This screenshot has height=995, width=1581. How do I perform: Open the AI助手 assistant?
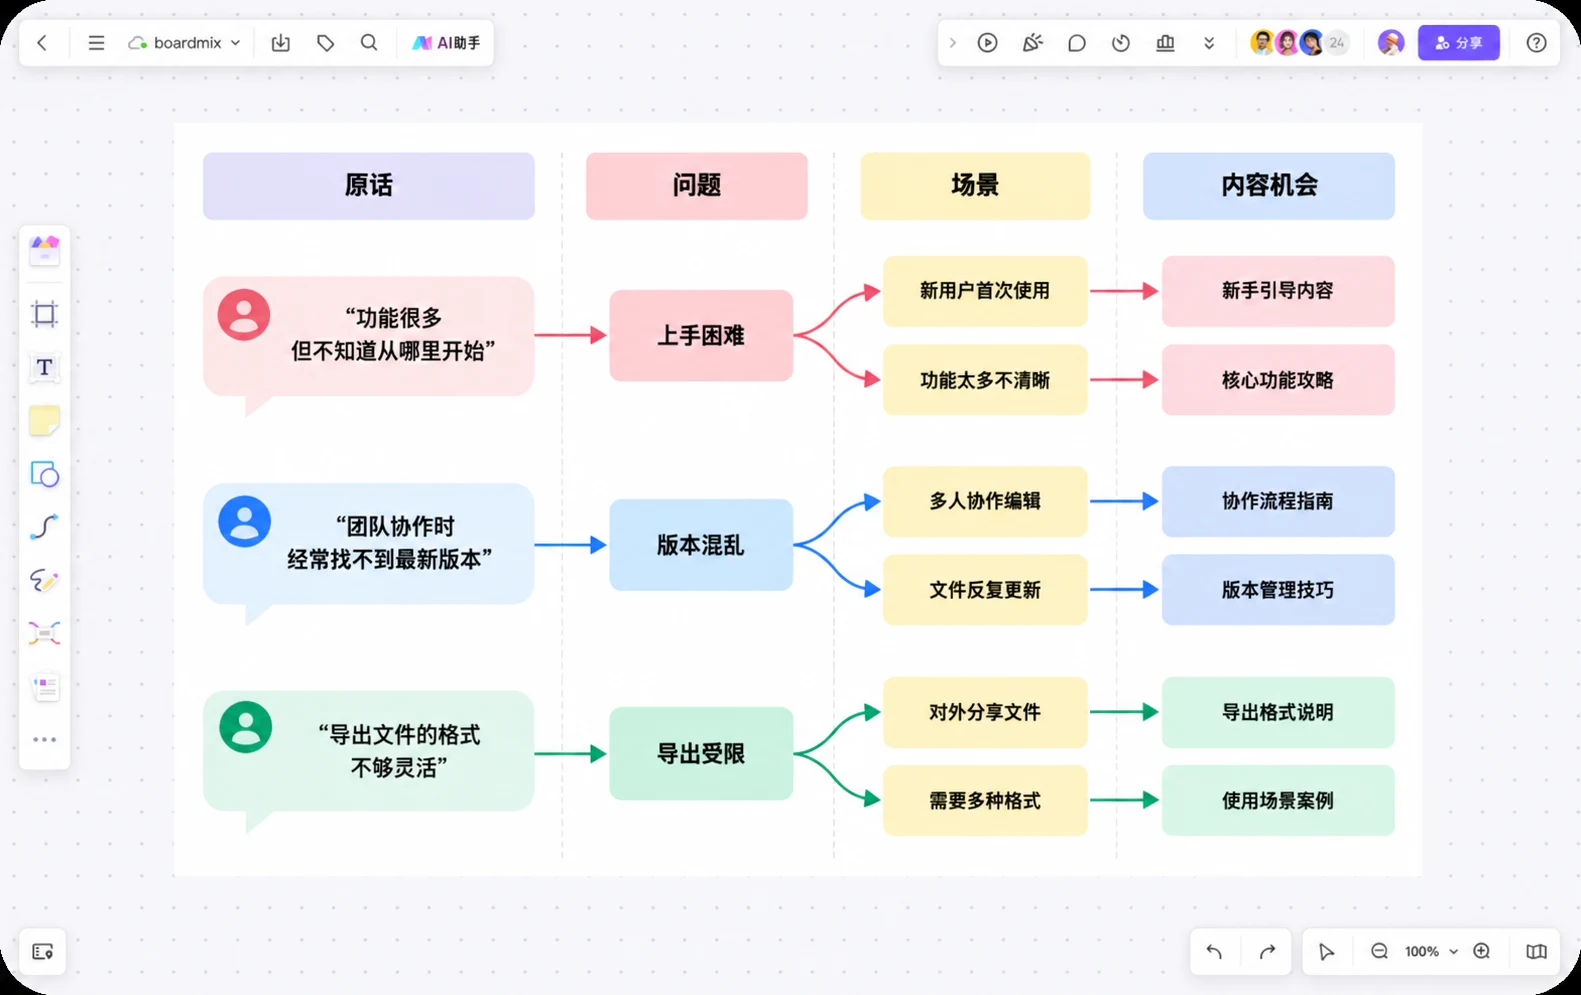446,43
